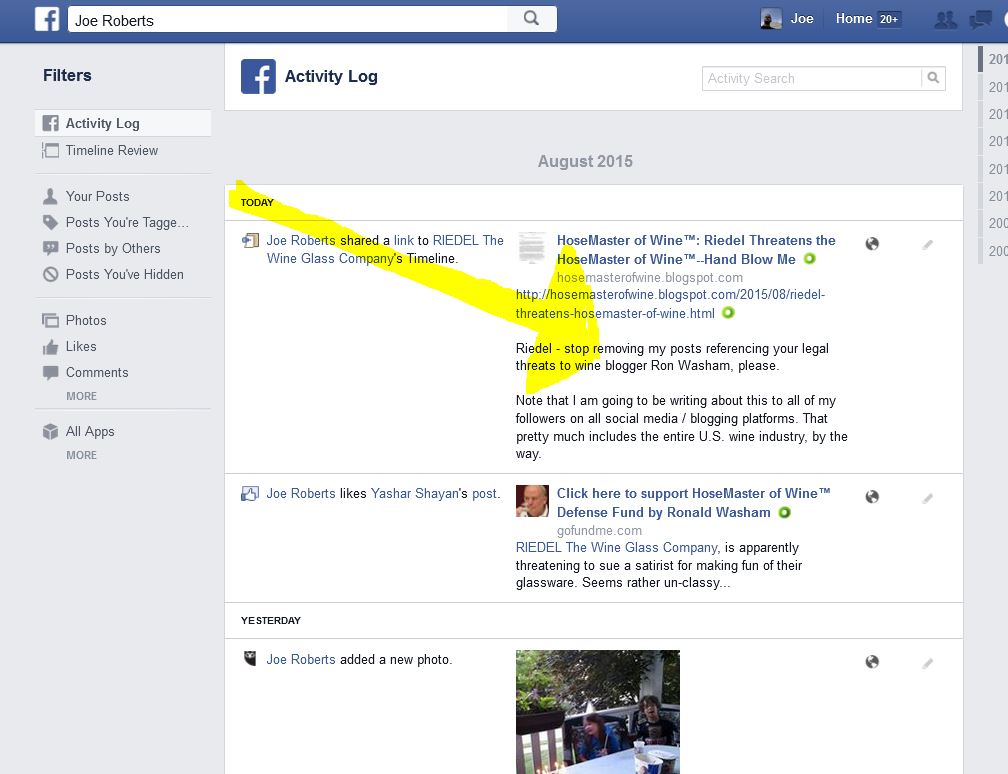Image resolution: width=1008 pixels, height=774 pixels.
Task: Go to Home in top bar
Action: (x=854, y=19)
